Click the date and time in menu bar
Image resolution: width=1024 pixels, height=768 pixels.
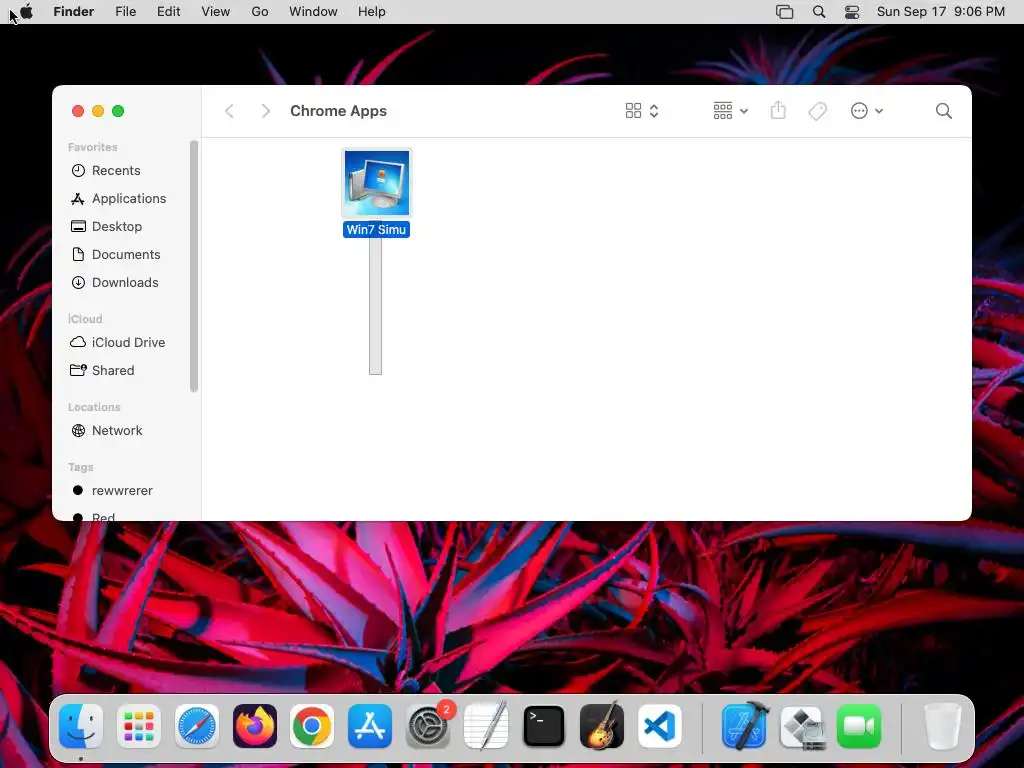[940, 12]
